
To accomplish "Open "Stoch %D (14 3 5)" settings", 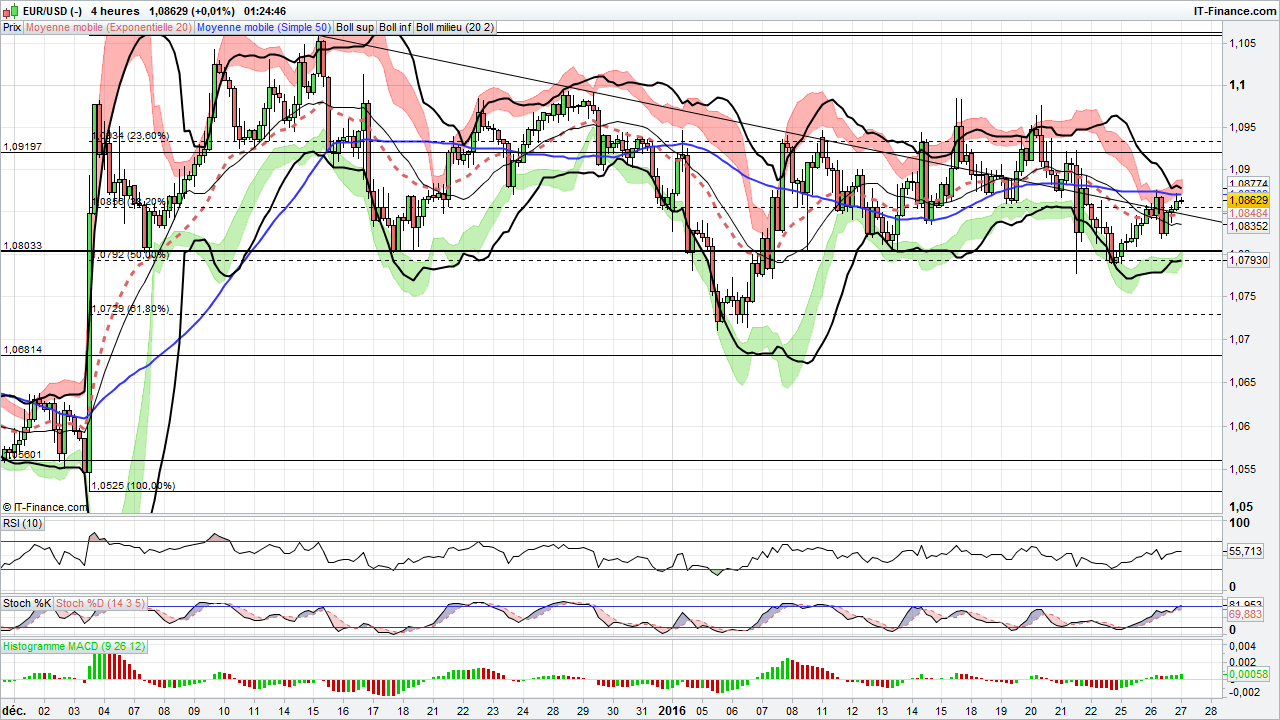I will coord(99,603).
